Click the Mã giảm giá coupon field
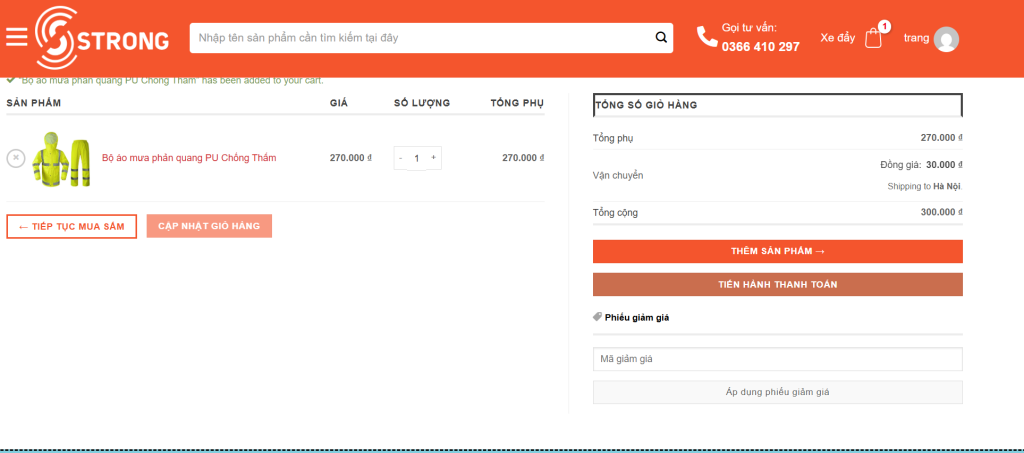 pos(777,359)
